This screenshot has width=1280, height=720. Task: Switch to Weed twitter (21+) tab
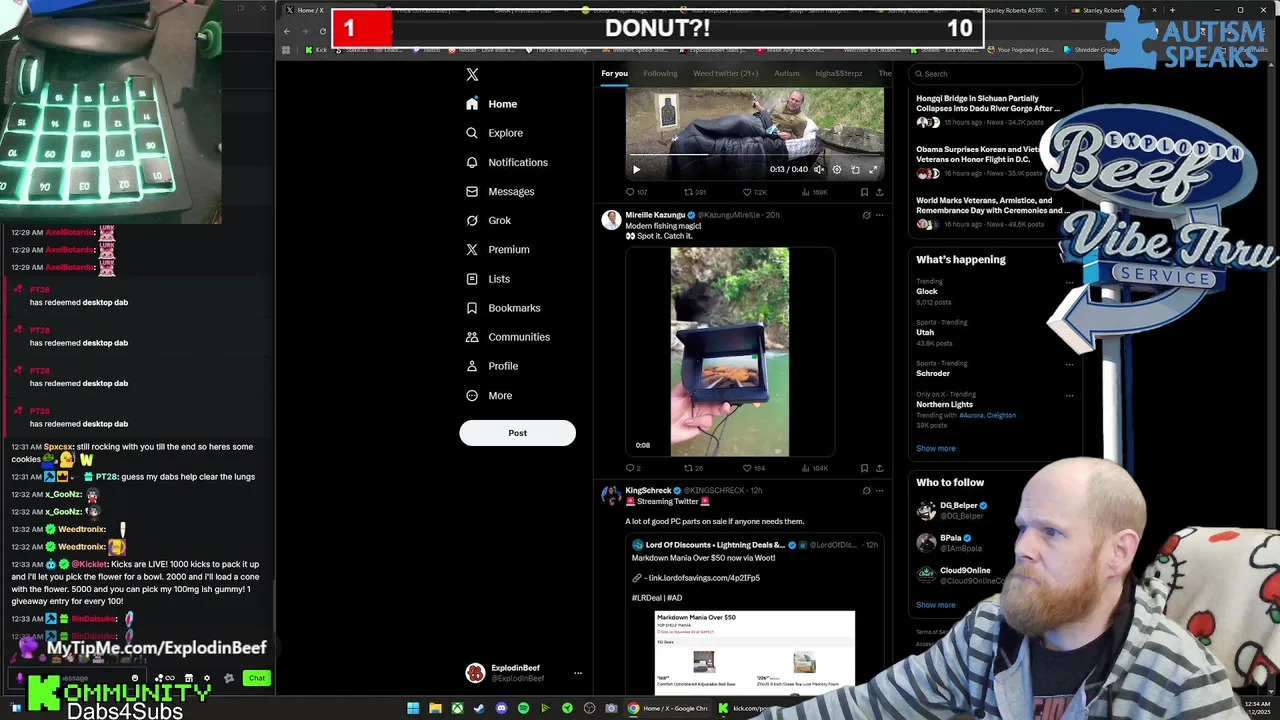point(725,73)
